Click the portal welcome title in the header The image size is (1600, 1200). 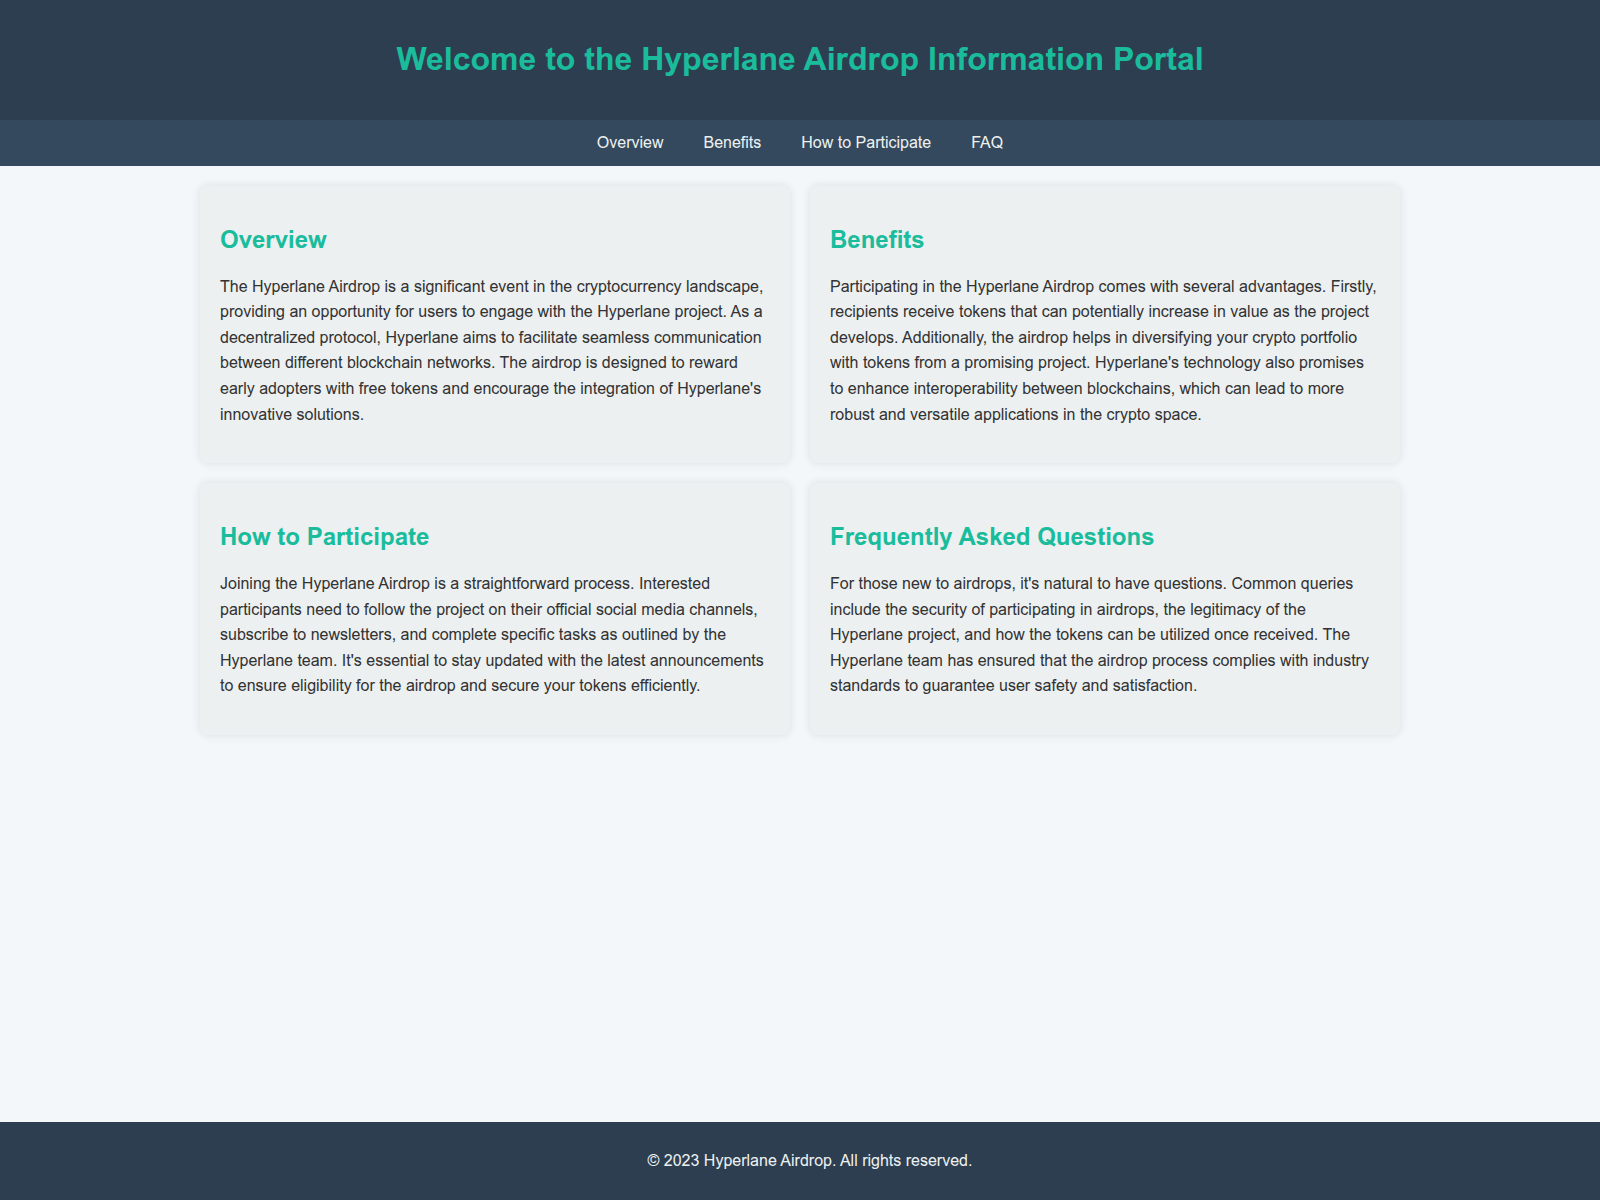click(800, 59)
